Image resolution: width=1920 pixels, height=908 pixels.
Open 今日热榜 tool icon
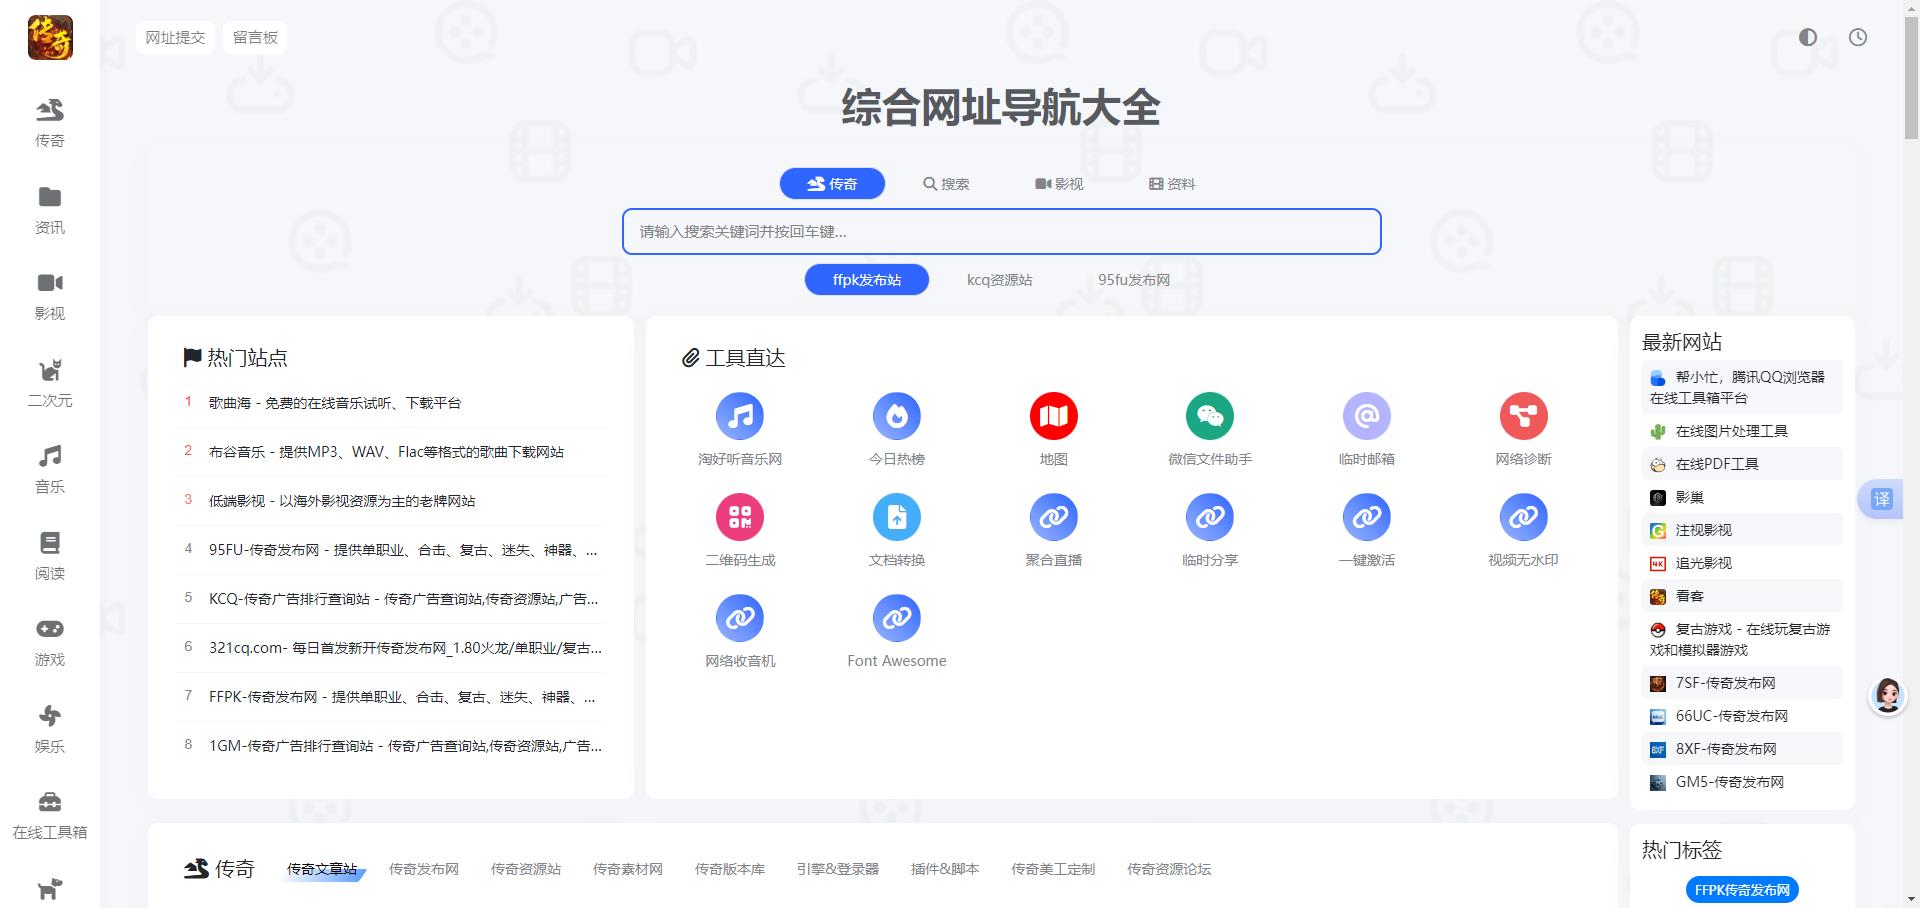(x=897, y=416)
